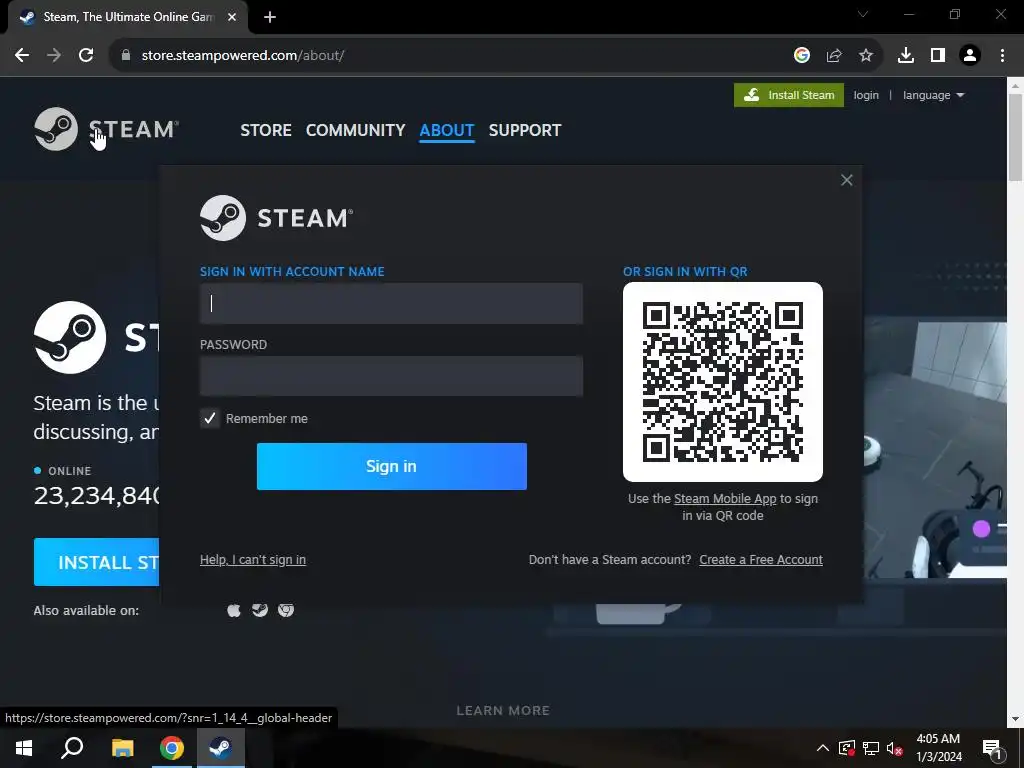
Task: Click the Steam logo in page header
Action: (x=106, y=129)
